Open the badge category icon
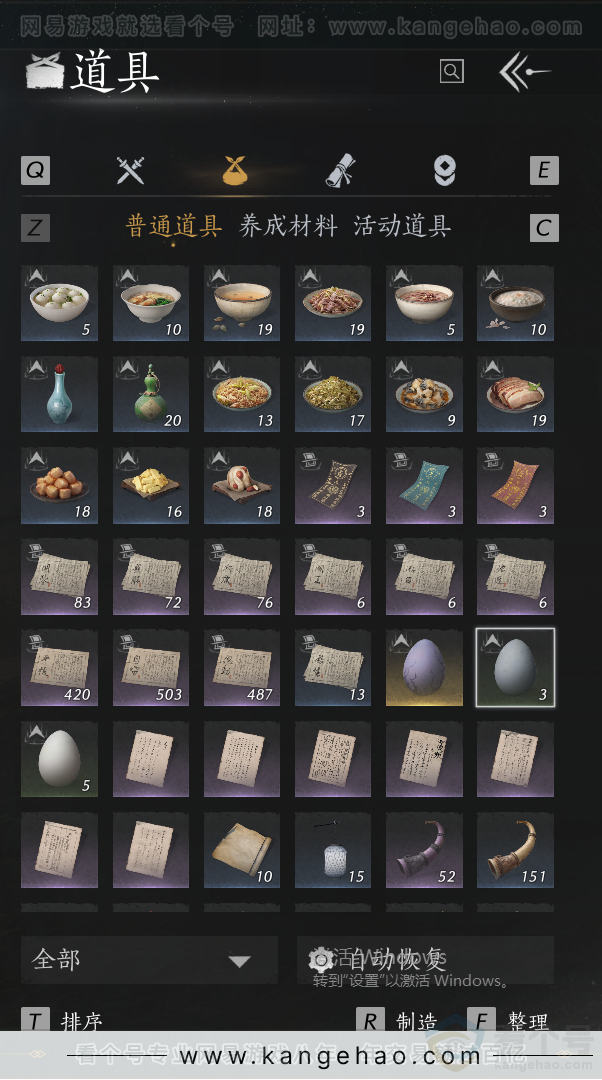602x1080 pixels. click(445, 170)
